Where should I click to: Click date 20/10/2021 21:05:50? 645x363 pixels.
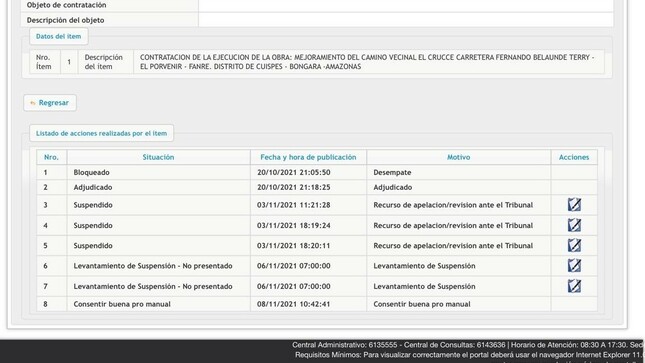pyautogui.click(x=294, y=172)
